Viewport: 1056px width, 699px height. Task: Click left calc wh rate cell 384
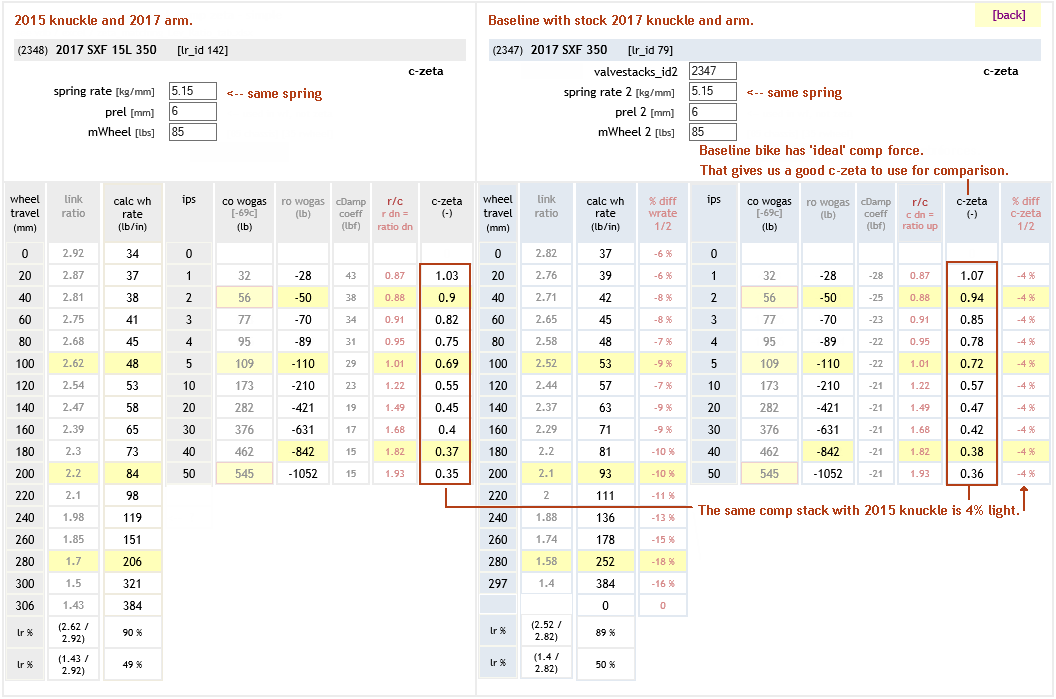(x=133, y=605)
